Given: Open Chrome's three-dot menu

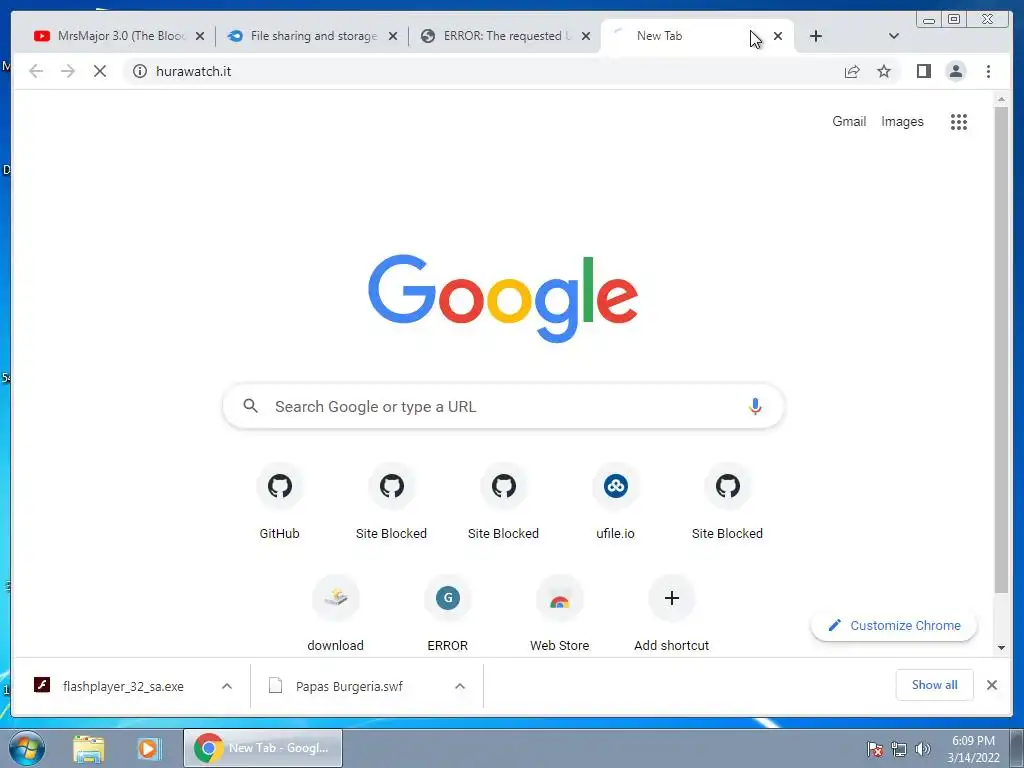Looking at the screenshot, I should pyautogui.click(x=988, y=71).
